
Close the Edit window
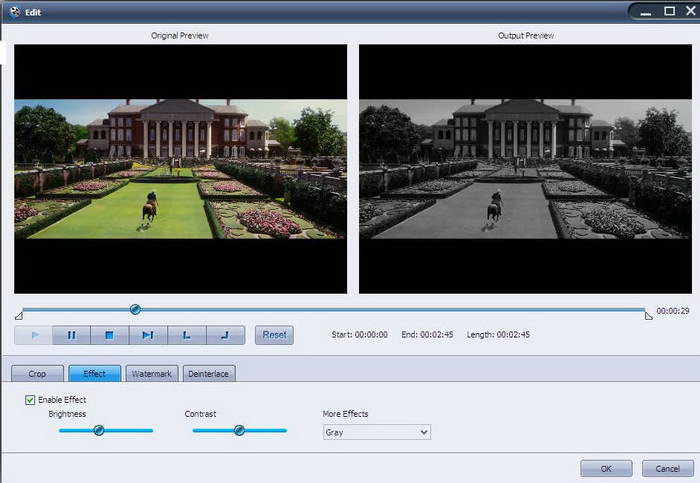(691, 11)
